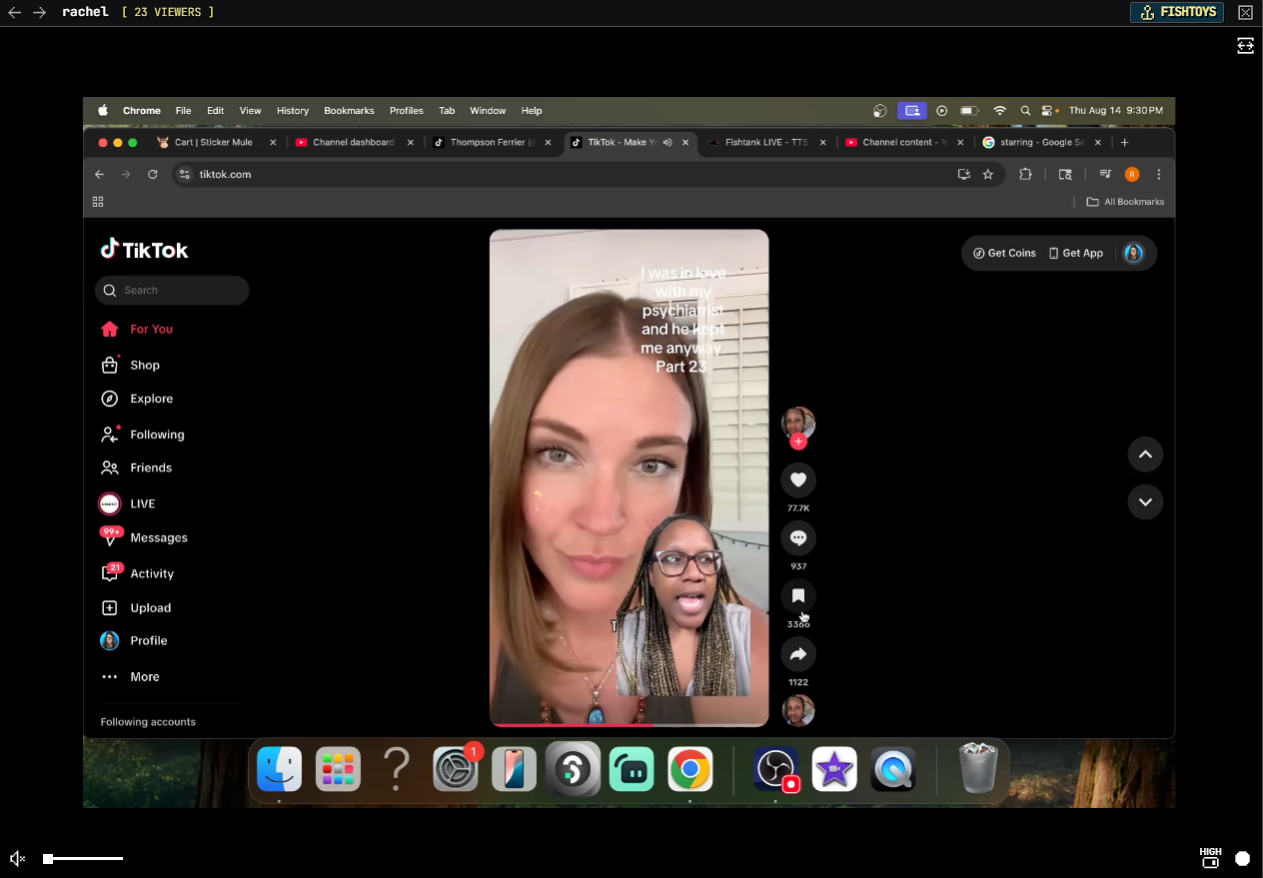Open the video comments bubble icon

coord(798,538)
